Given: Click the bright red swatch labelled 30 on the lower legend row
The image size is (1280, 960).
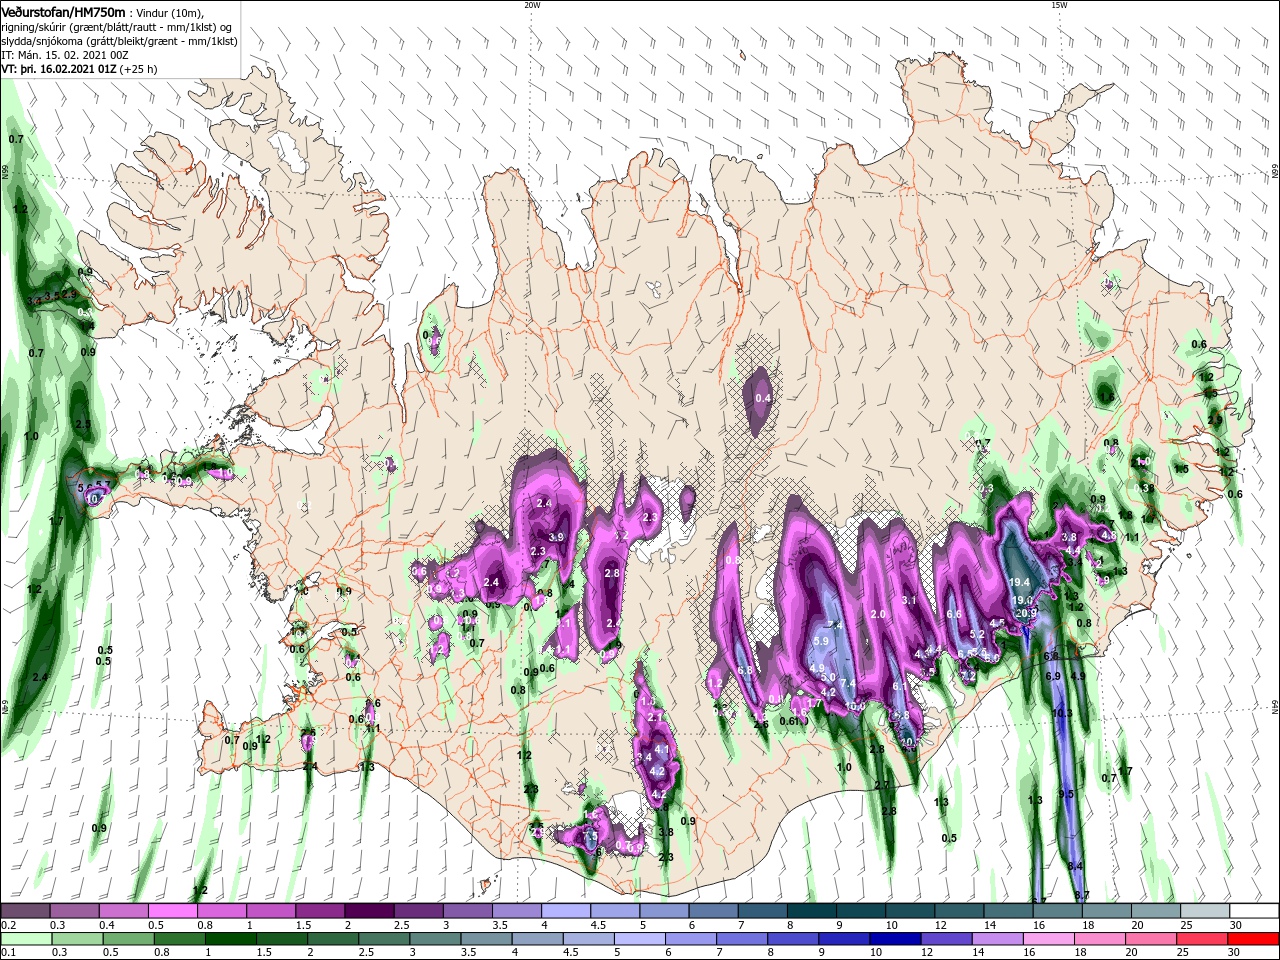Looking at the screenshot, I should [1254, 939].
